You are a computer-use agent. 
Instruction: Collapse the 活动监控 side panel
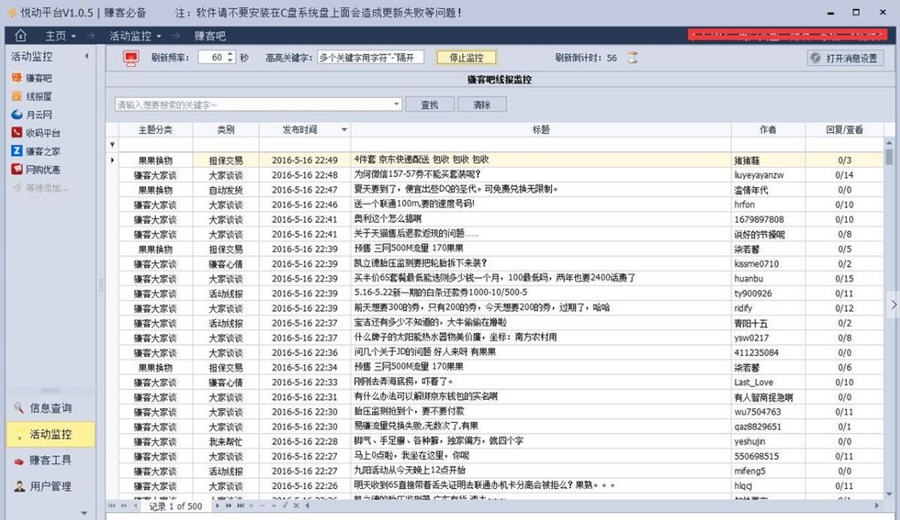[x=87, y=56]
